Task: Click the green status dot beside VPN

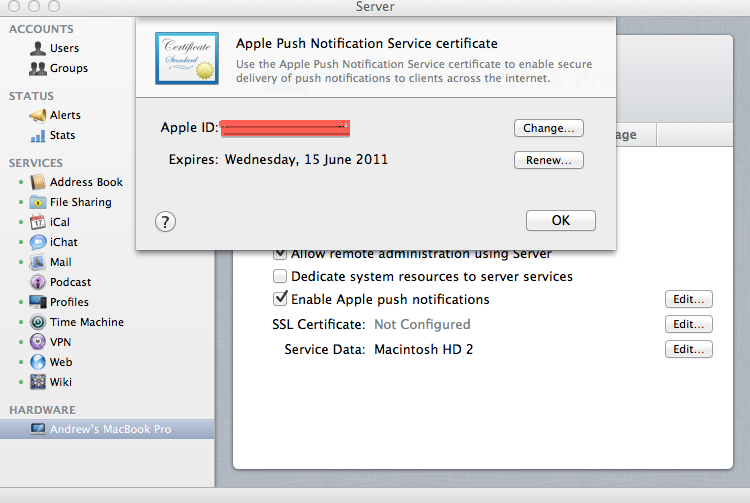Action: pos(21,342)
